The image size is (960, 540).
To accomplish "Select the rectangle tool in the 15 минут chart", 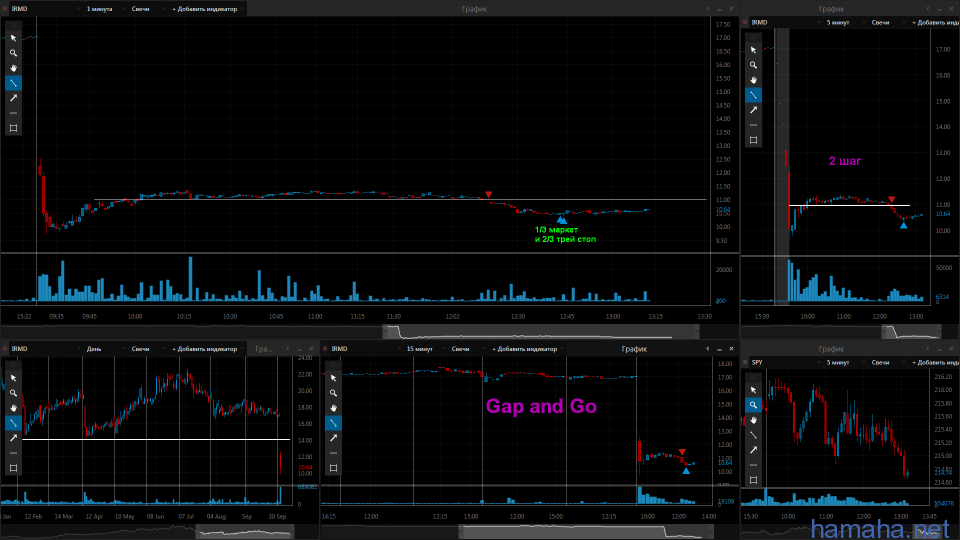I will click(x=334, y=468).
